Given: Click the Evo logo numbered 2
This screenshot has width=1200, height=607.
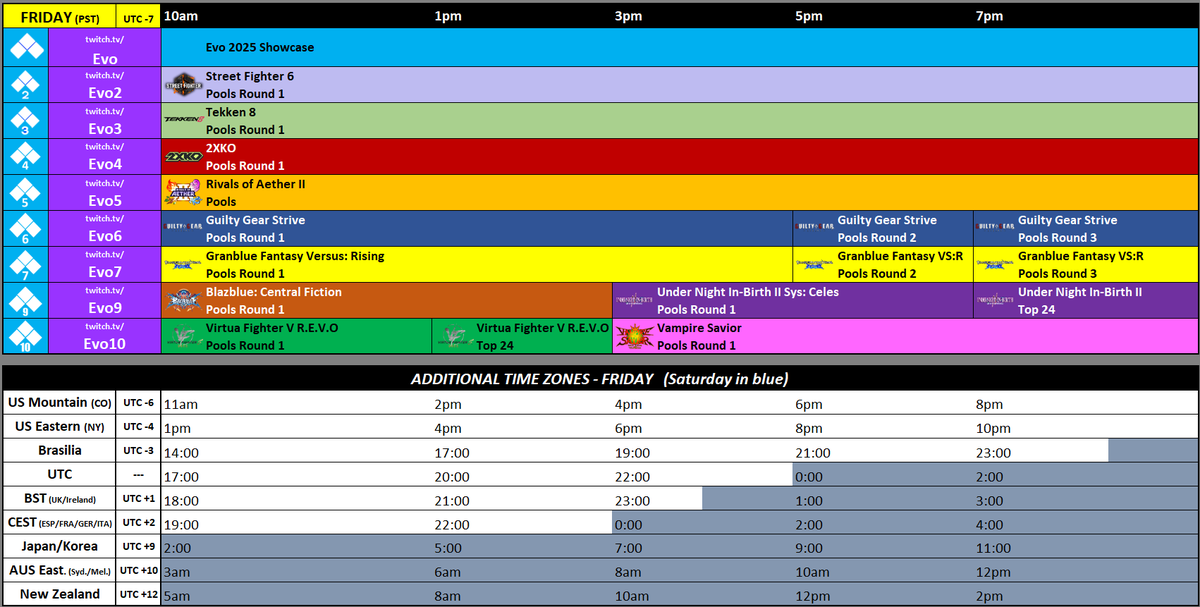Looking at the screenshot, I should click(x=25, y=85).
